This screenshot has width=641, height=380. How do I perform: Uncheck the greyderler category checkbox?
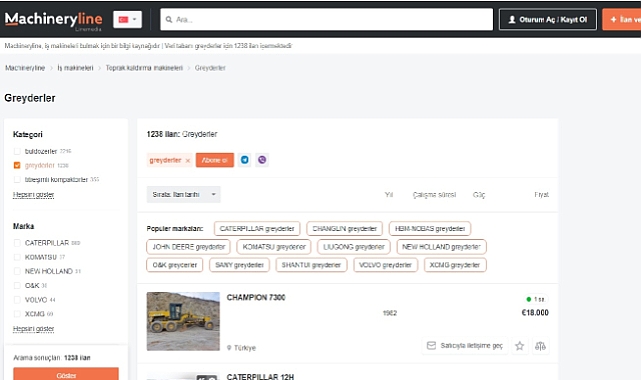click(17, 165)
